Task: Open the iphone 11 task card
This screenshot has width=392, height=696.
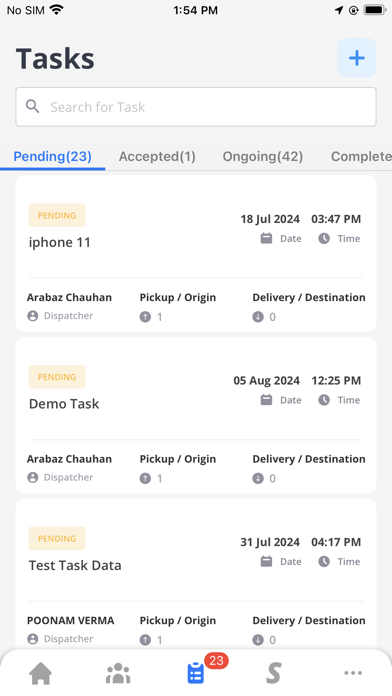Action: [x=196, y=253]
